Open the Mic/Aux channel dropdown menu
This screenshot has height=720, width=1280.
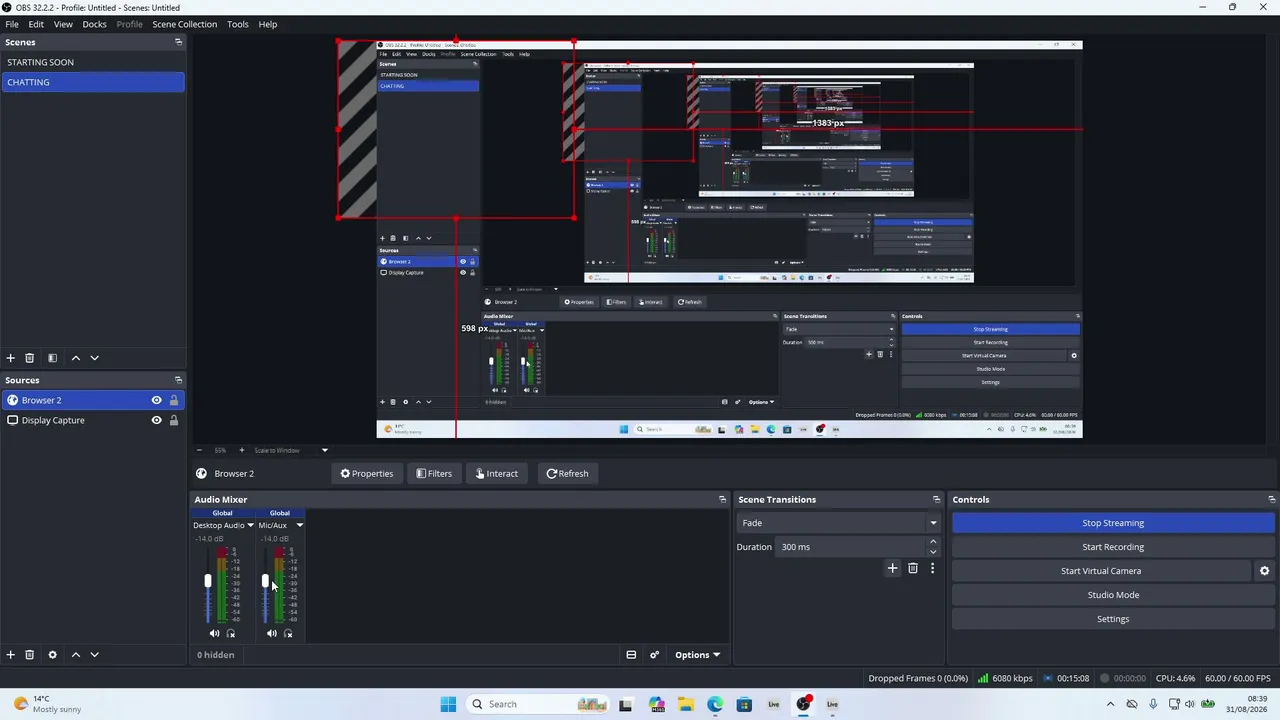click(x=299, y=525)
